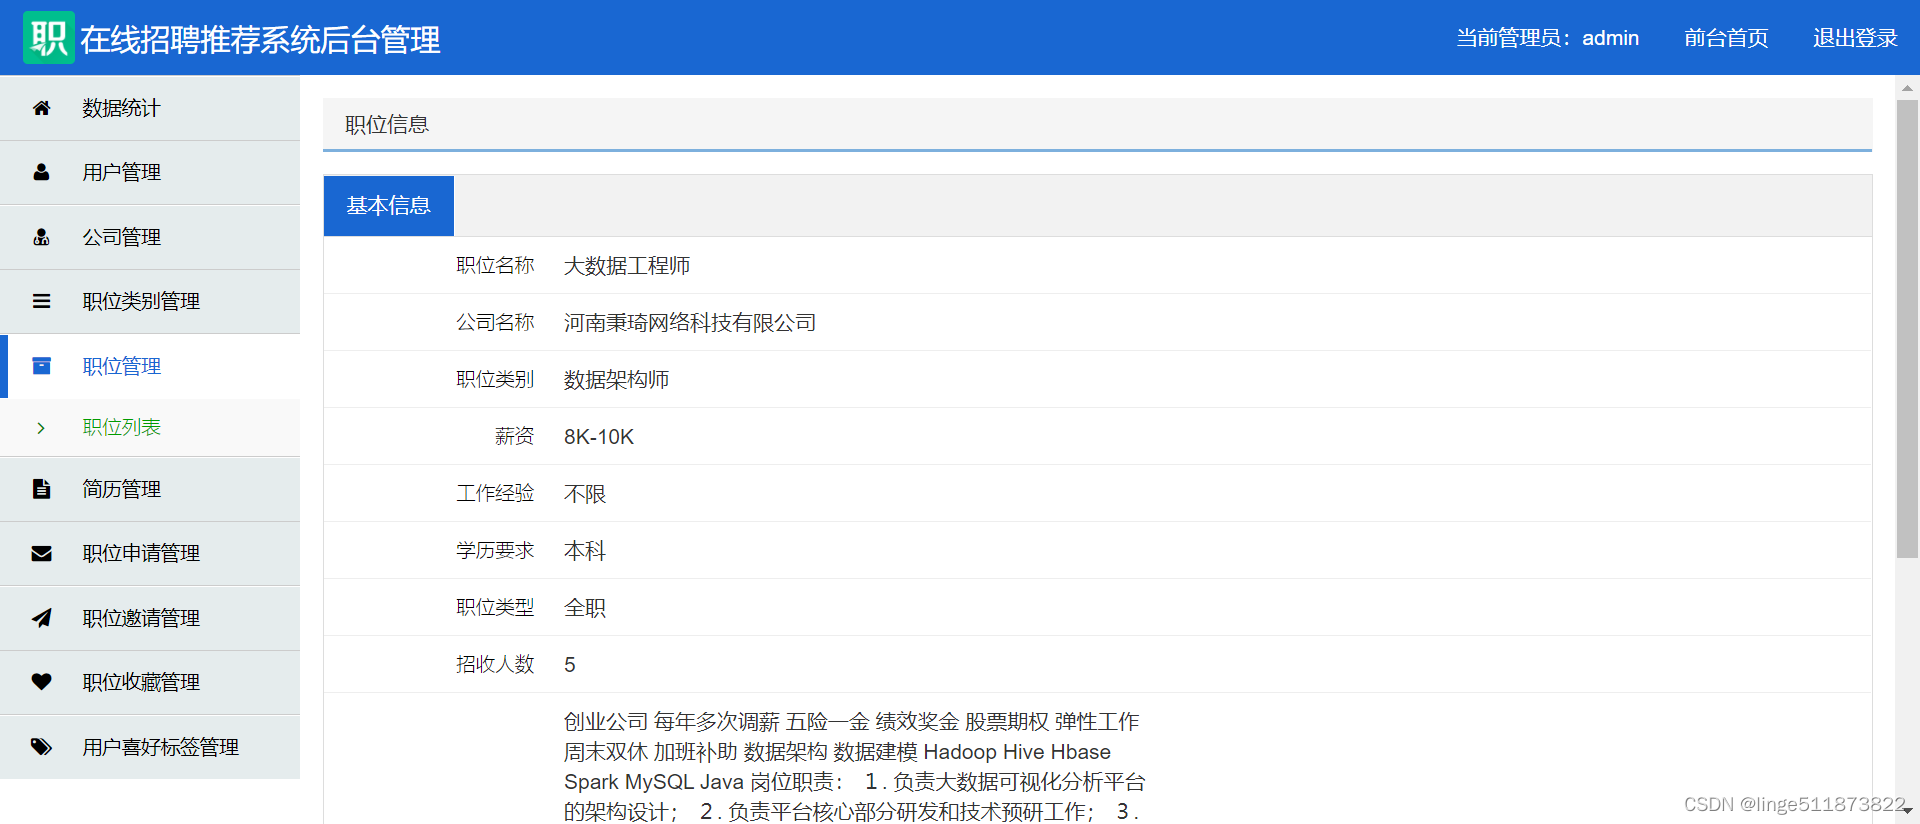Screen dimensions: 1920x824
Task: Open the 职位列表 submenu entry
Action: click(150, 428)
